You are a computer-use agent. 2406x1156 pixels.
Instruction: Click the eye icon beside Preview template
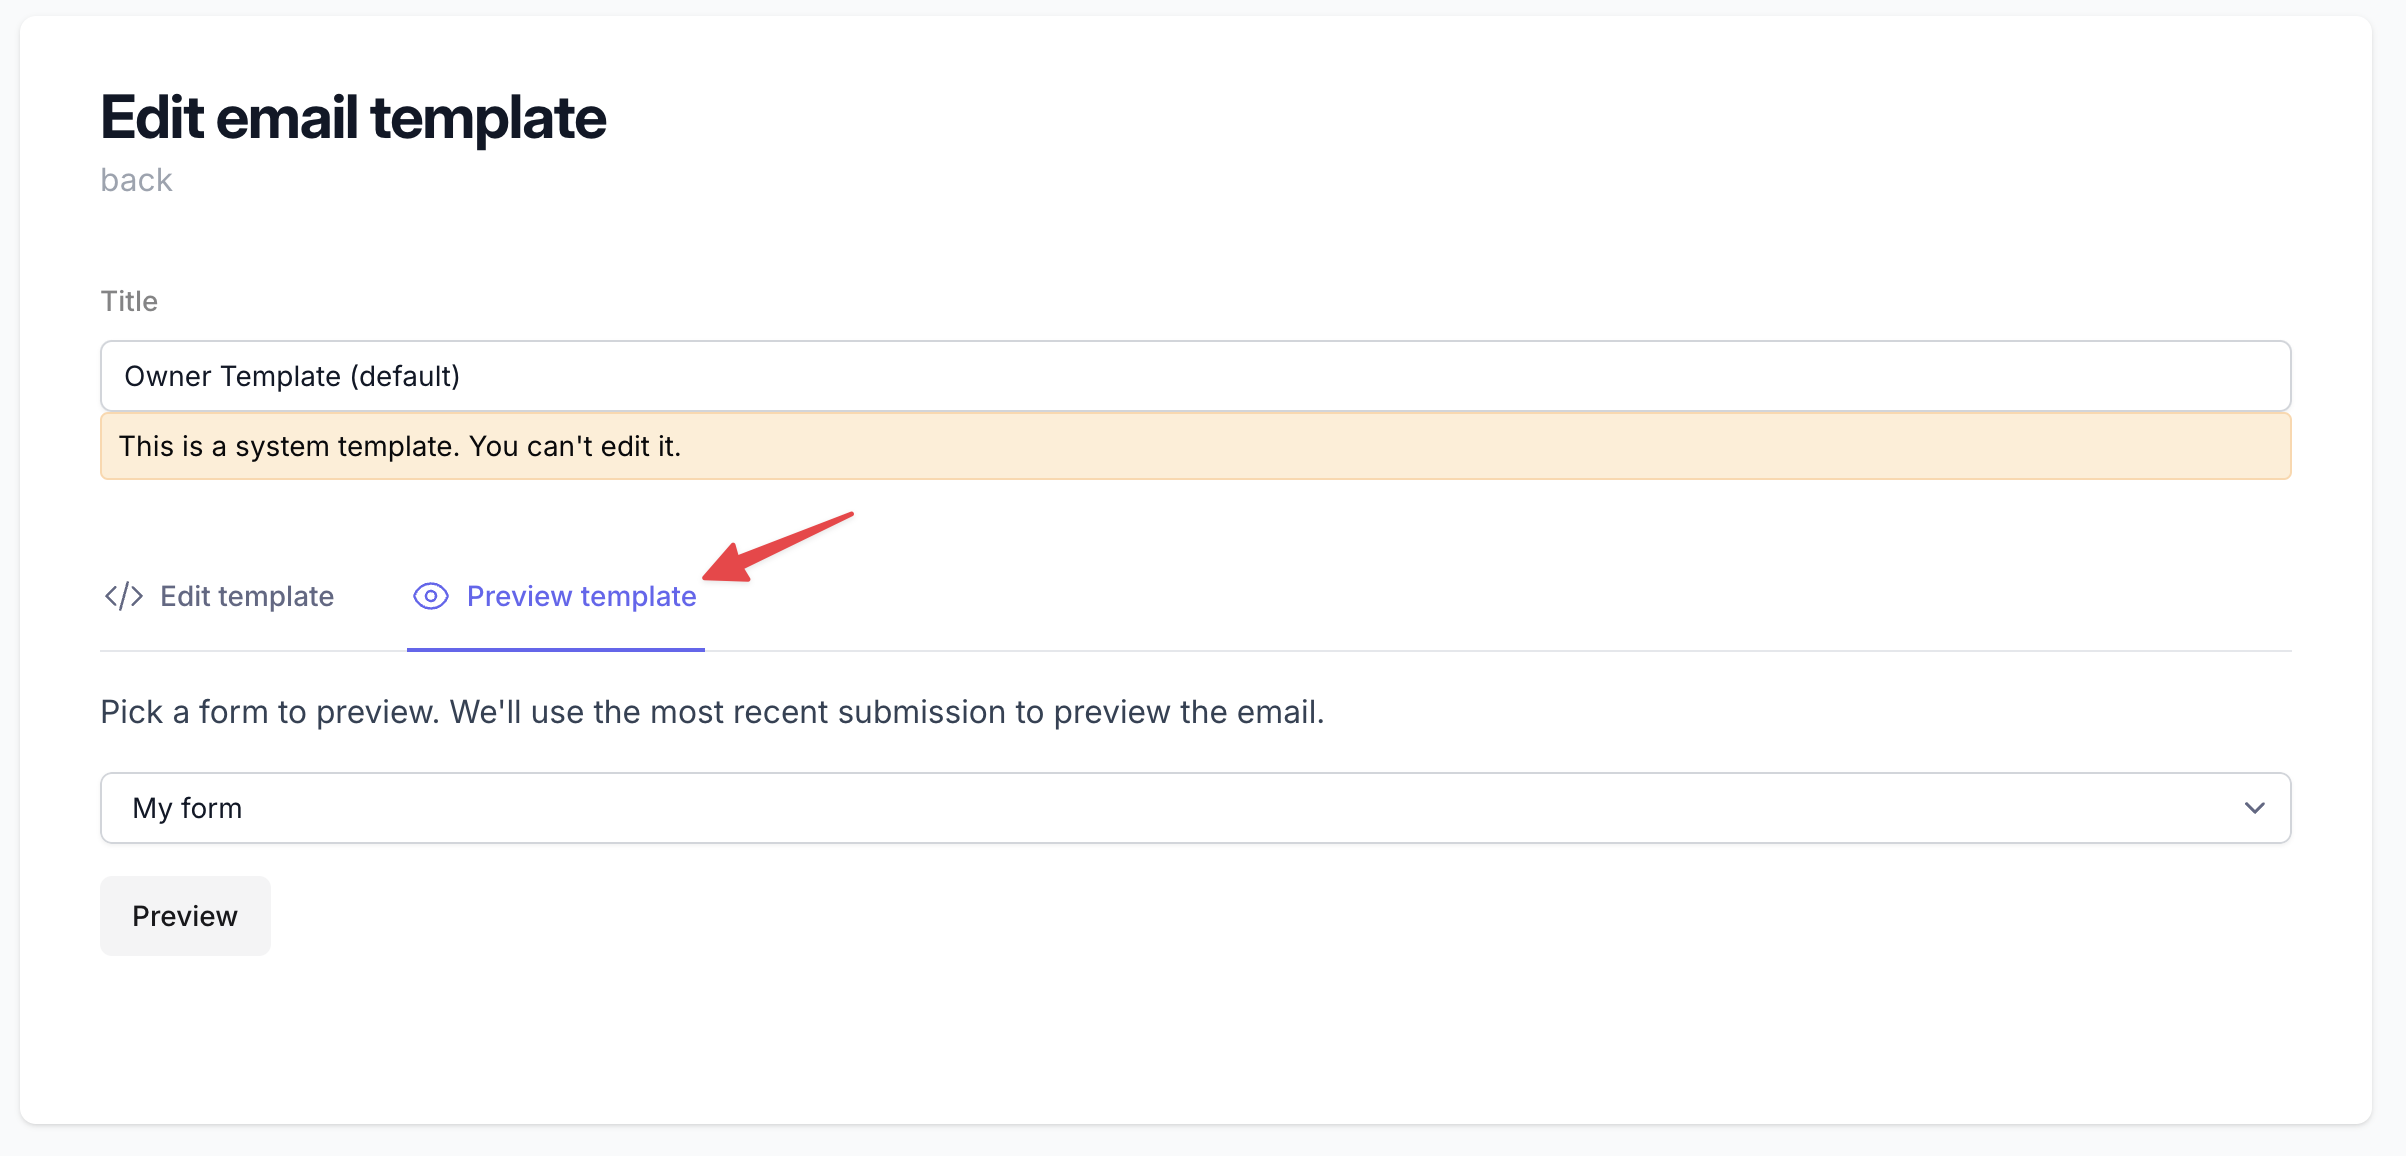431,596
